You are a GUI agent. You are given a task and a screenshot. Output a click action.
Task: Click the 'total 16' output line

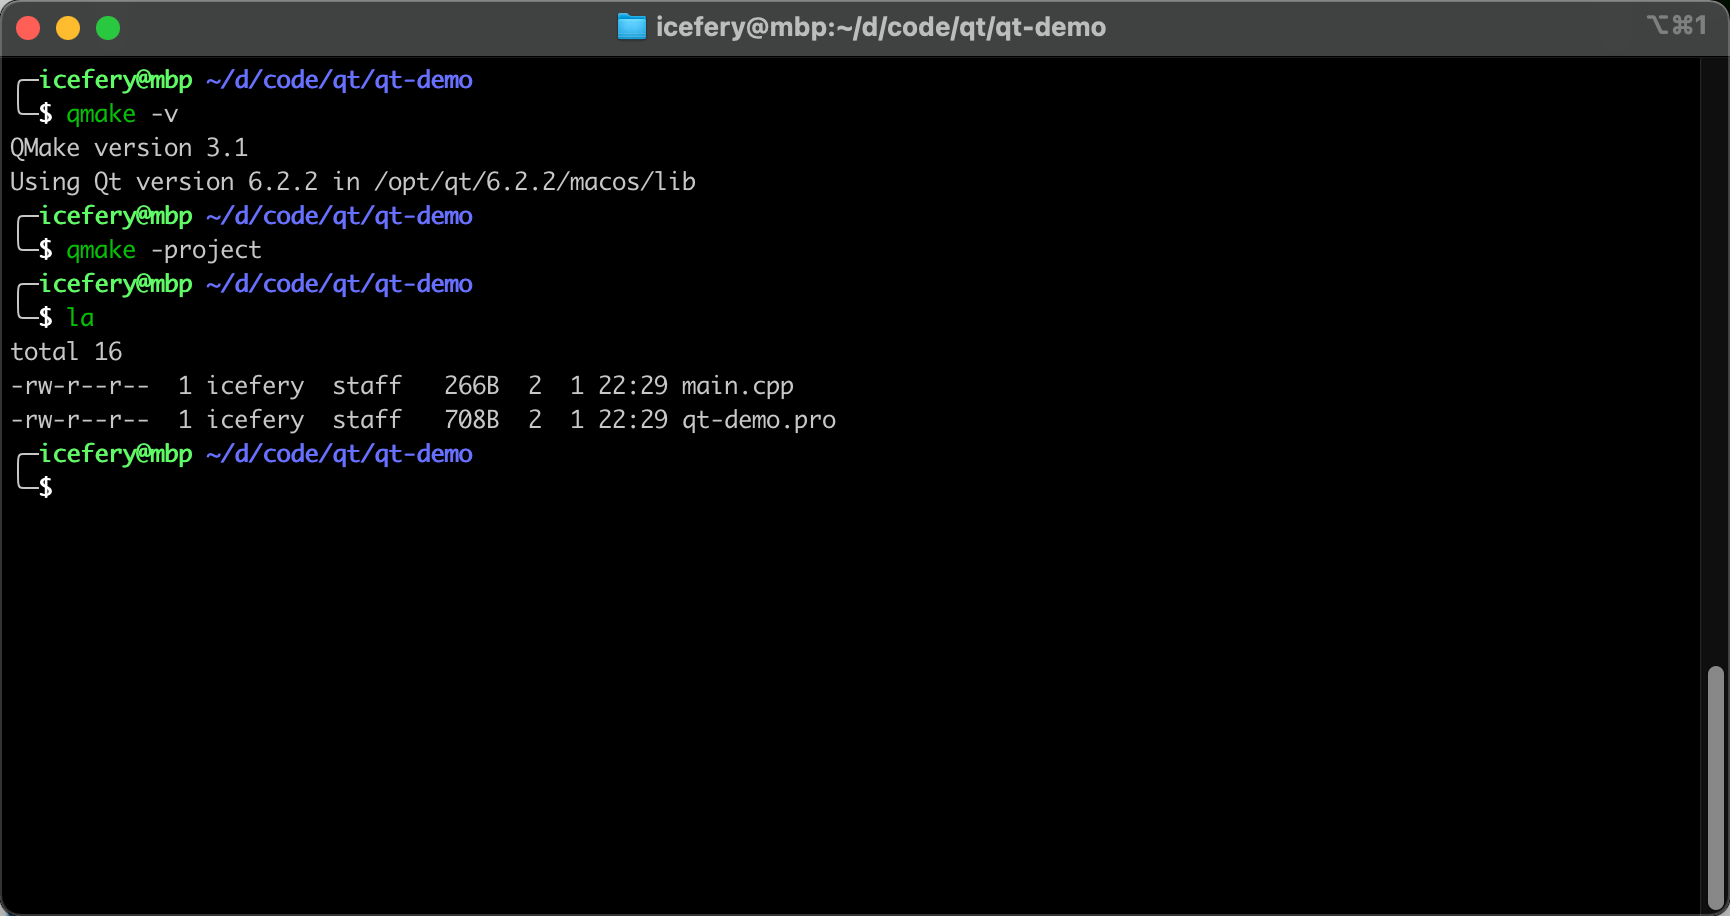66,352
